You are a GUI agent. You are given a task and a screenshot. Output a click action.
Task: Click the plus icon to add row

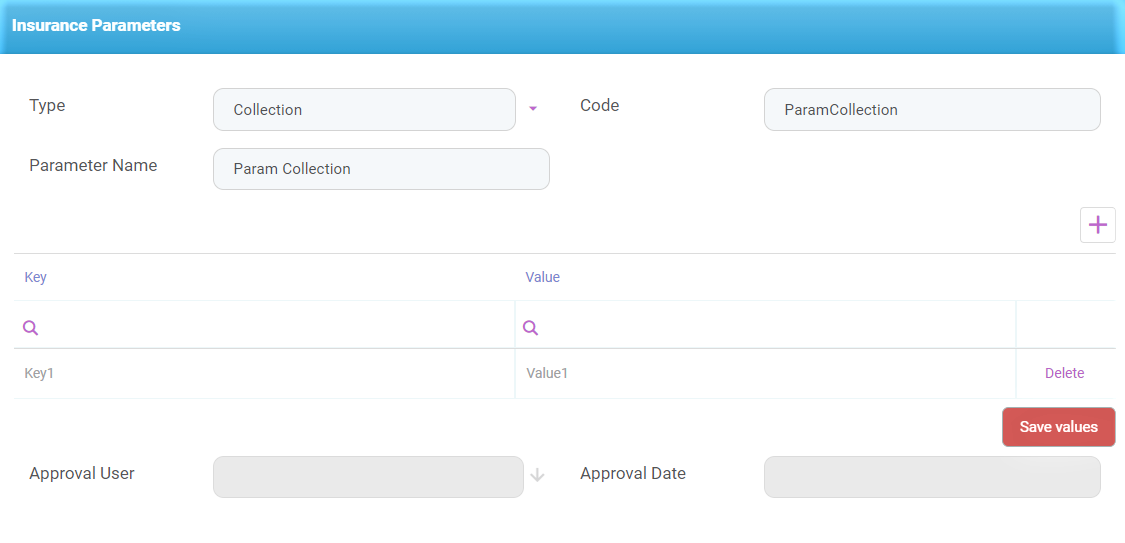[x=1097, y=225]
